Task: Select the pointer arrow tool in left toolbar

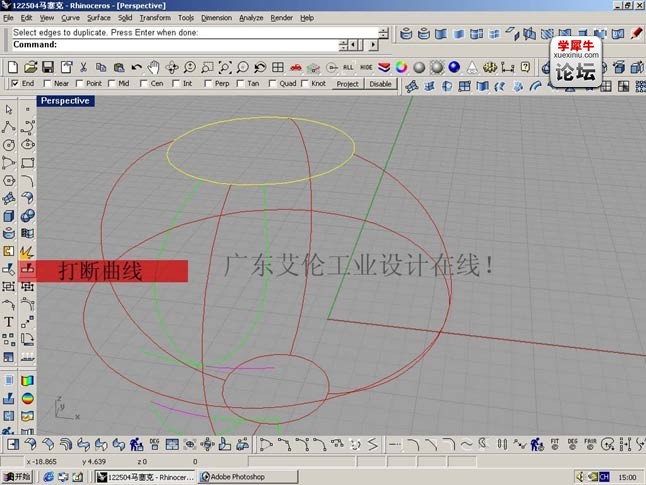Action: click(x=9, y=110)
